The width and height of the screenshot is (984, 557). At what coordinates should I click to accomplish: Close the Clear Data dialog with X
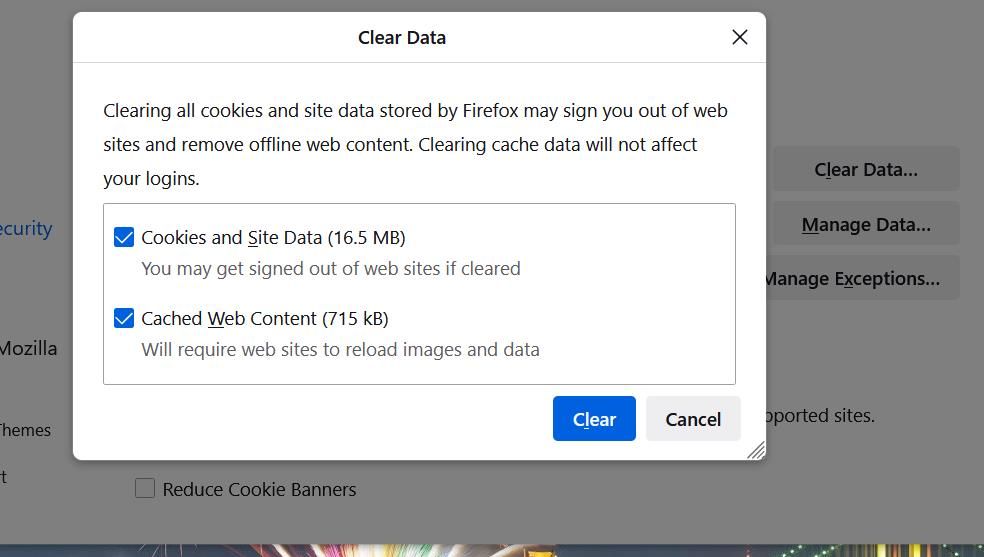740,37
